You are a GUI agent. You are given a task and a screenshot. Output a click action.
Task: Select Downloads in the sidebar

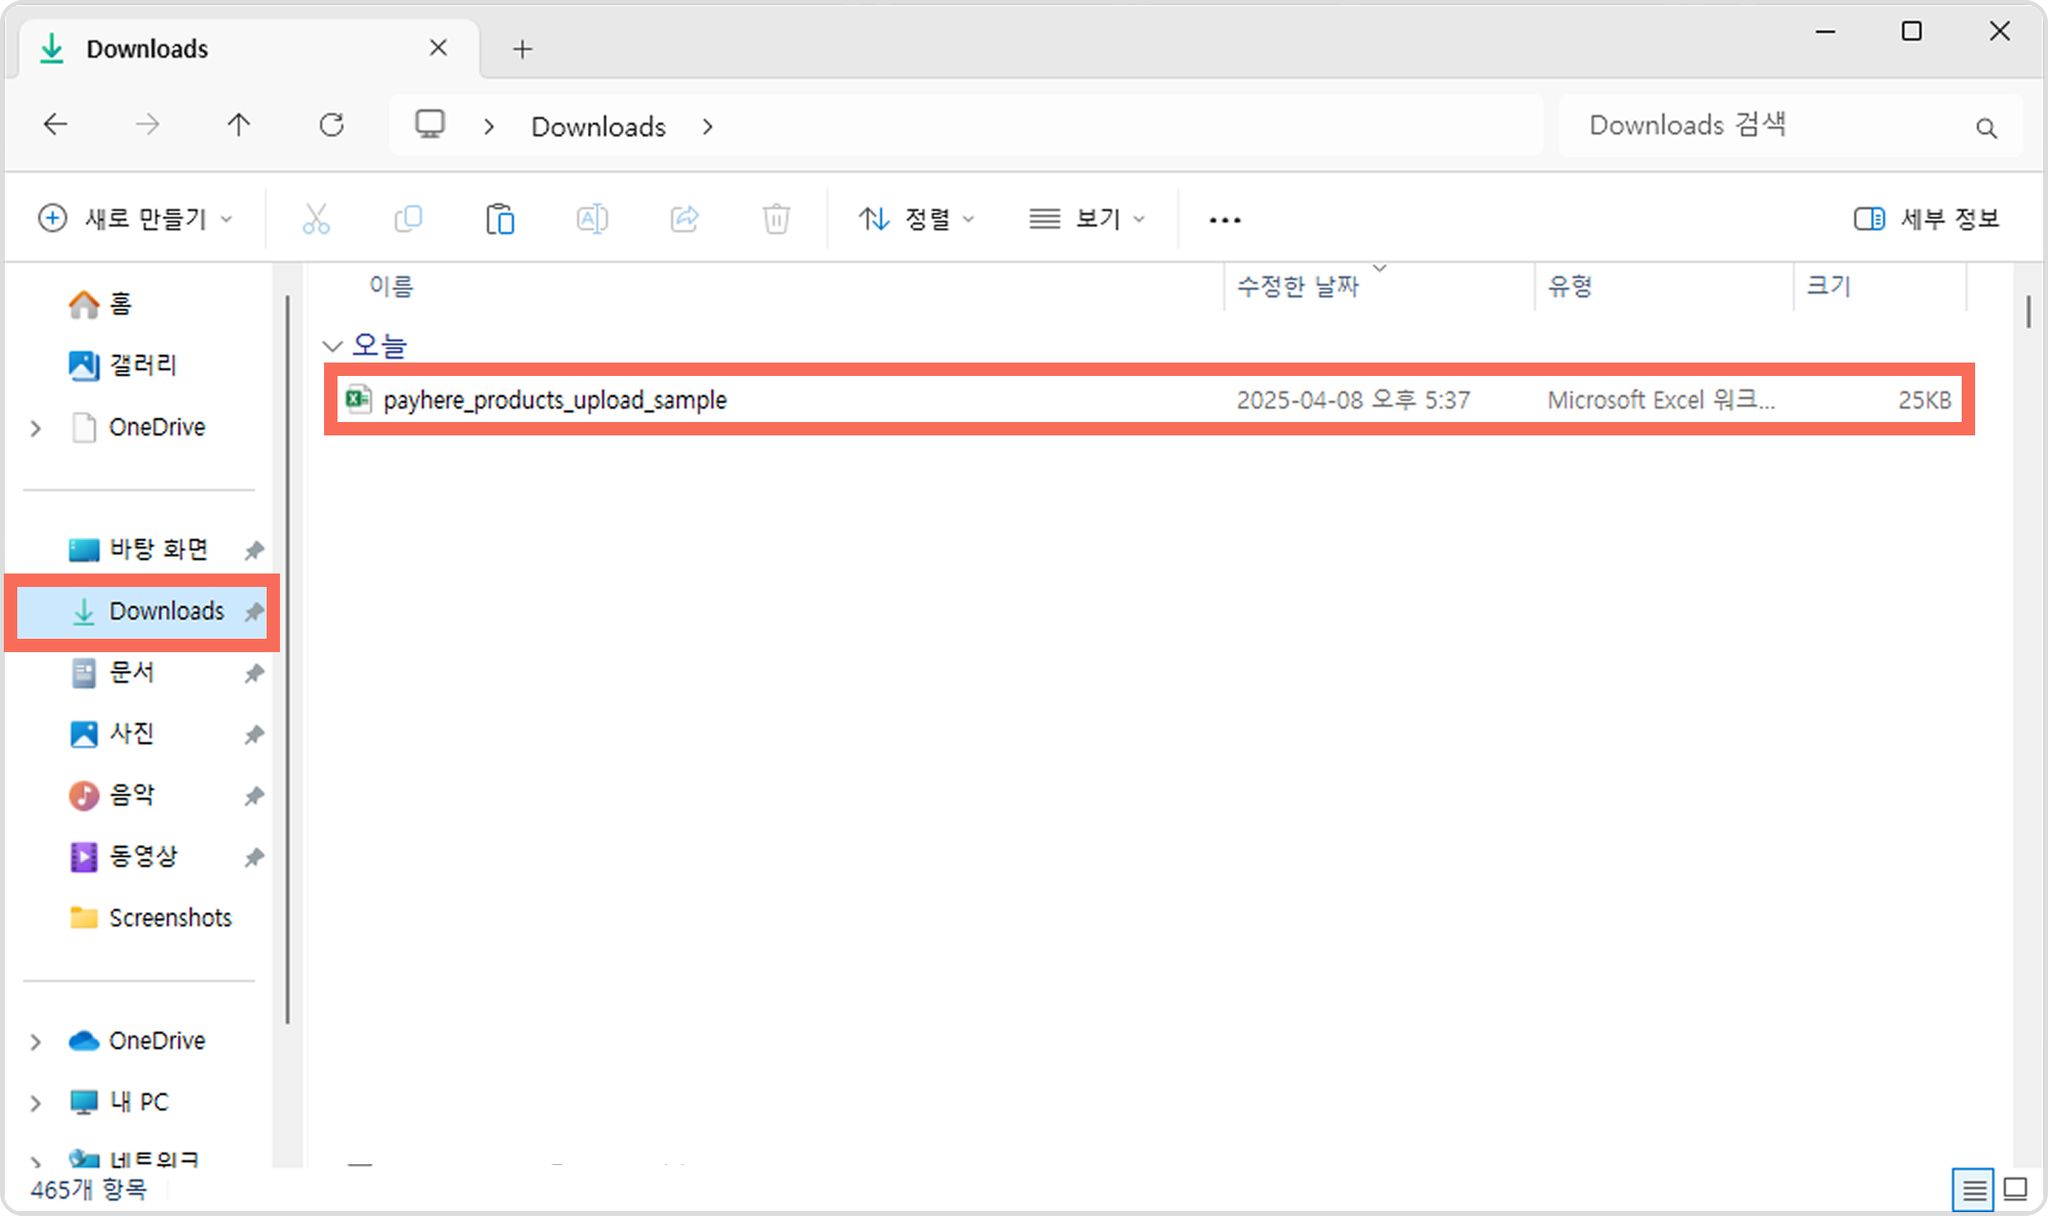pos(142,612)
